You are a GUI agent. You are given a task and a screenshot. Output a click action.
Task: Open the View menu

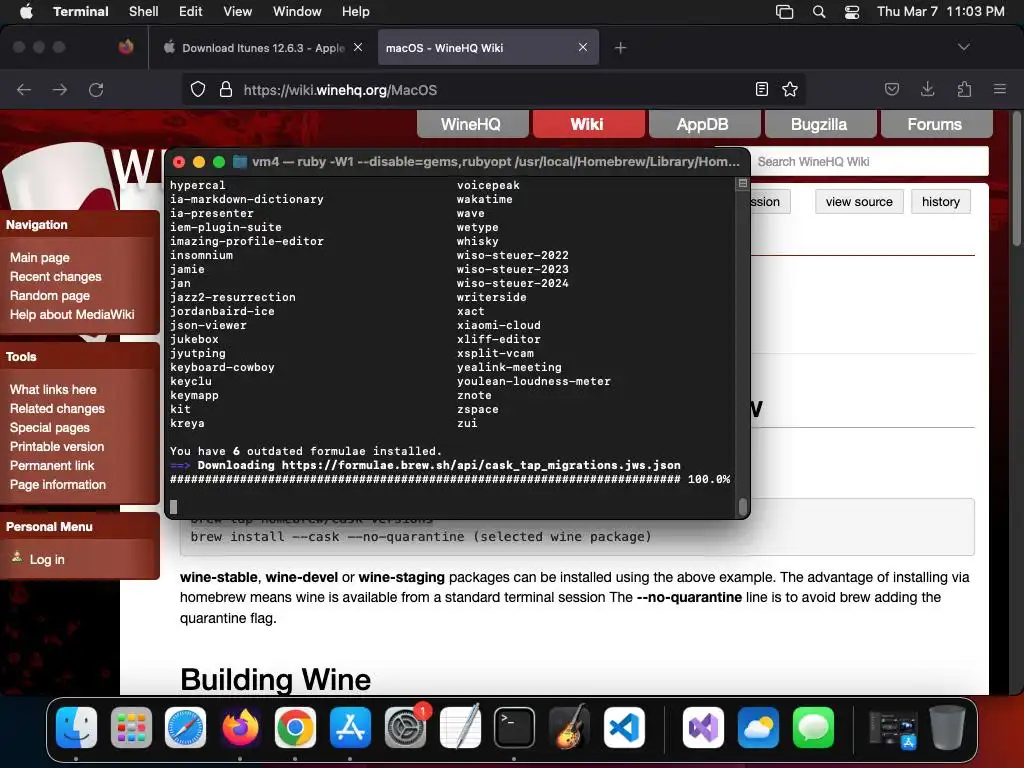coord(237,11)
